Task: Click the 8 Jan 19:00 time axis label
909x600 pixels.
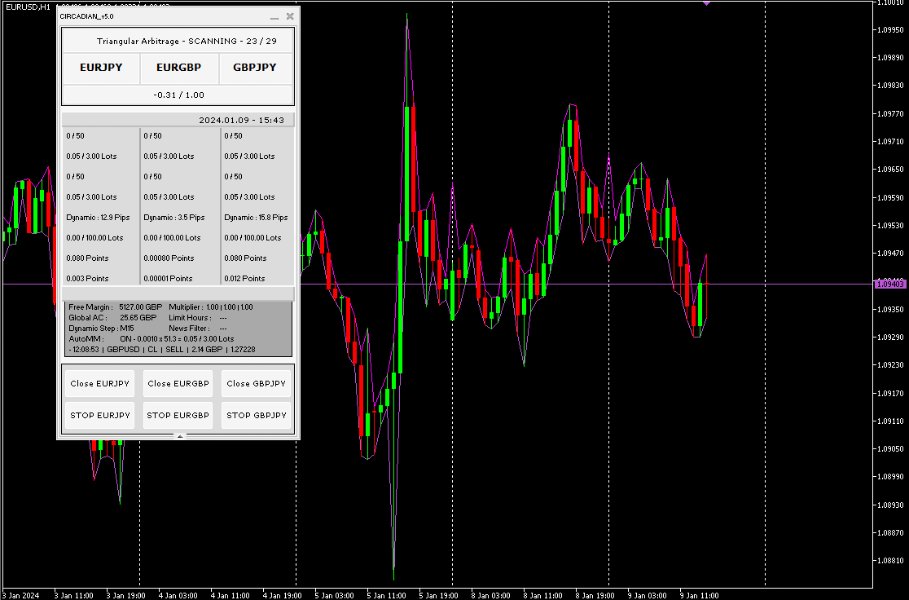Action: pyautogui.click(x=595, y=595)
